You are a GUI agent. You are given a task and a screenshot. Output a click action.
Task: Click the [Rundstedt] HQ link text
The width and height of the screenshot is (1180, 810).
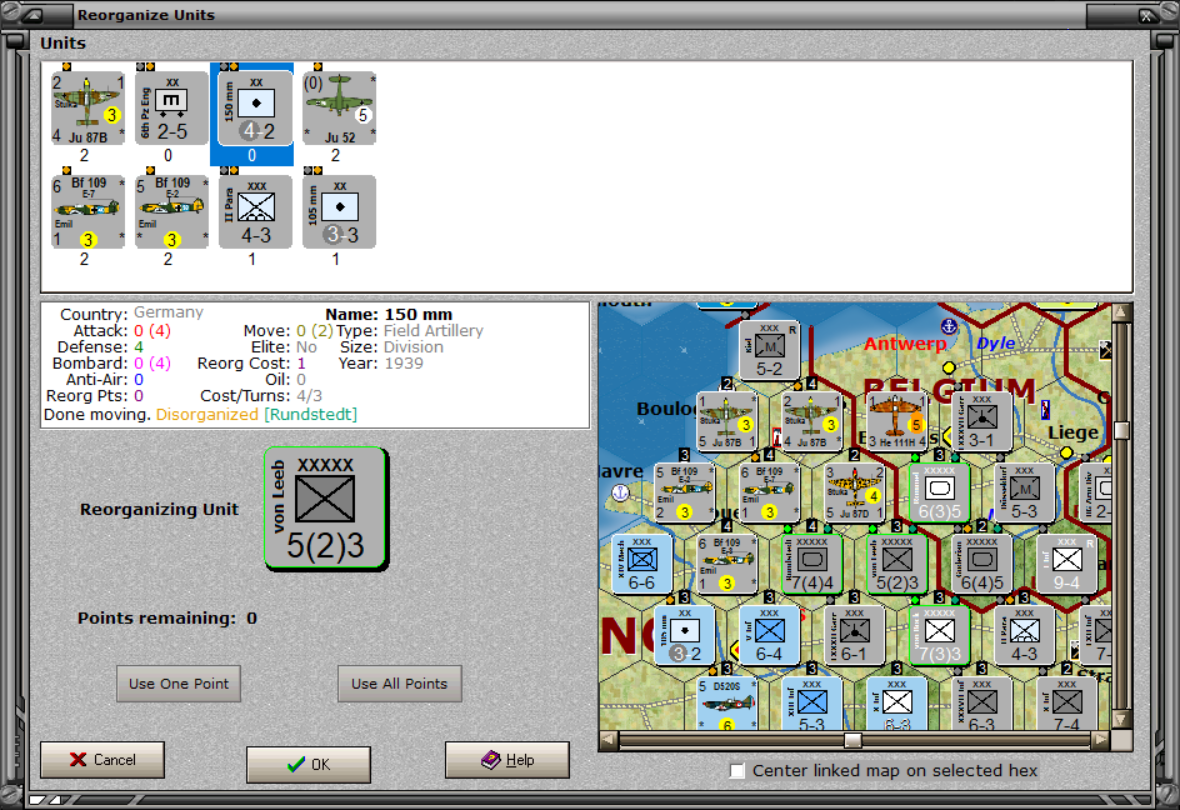311,415
